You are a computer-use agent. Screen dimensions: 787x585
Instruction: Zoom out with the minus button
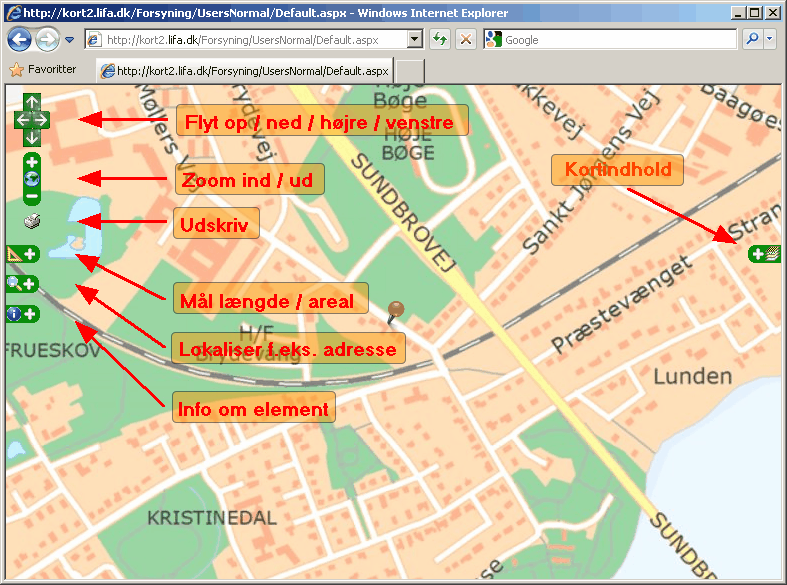click(x=32, y=197)
